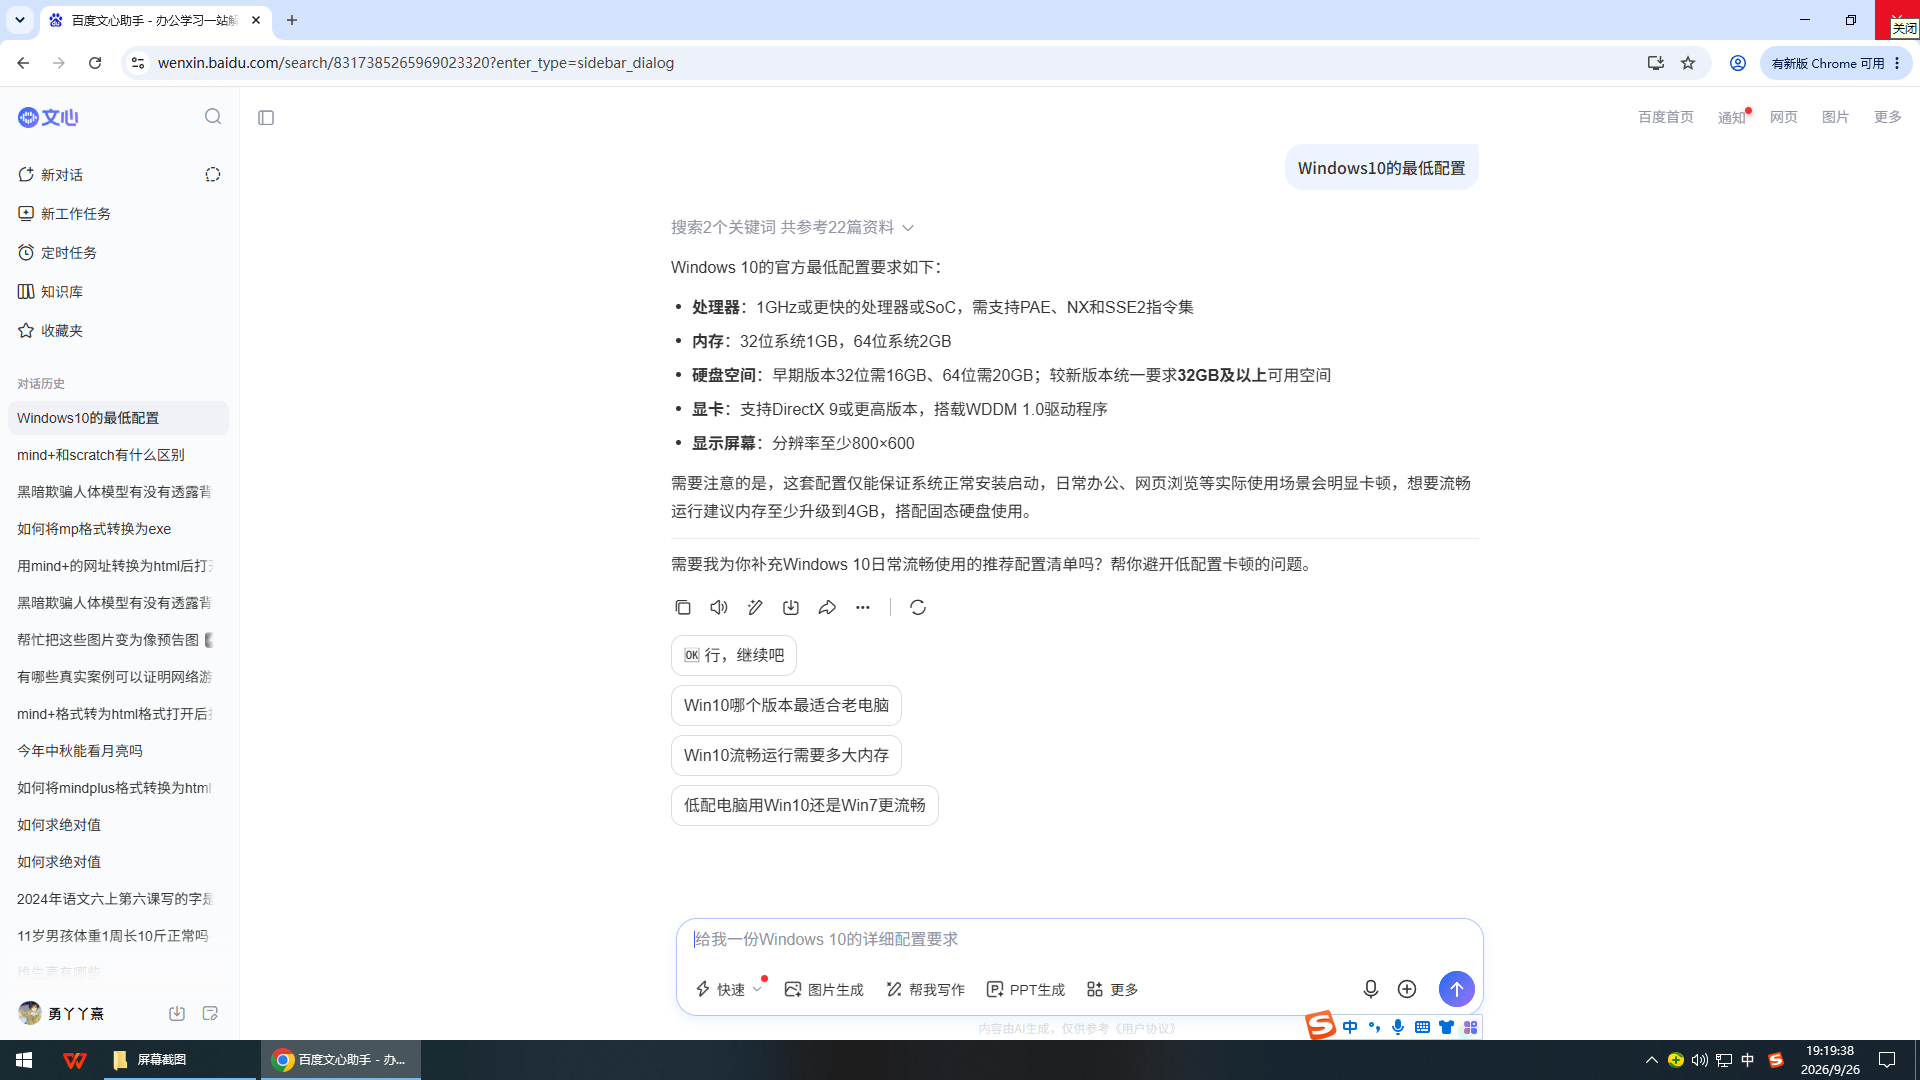This screenshot has width=1920, height=1080.
Task: Click suggestion 行，继续吧
Action: click(x=734, y=655)
